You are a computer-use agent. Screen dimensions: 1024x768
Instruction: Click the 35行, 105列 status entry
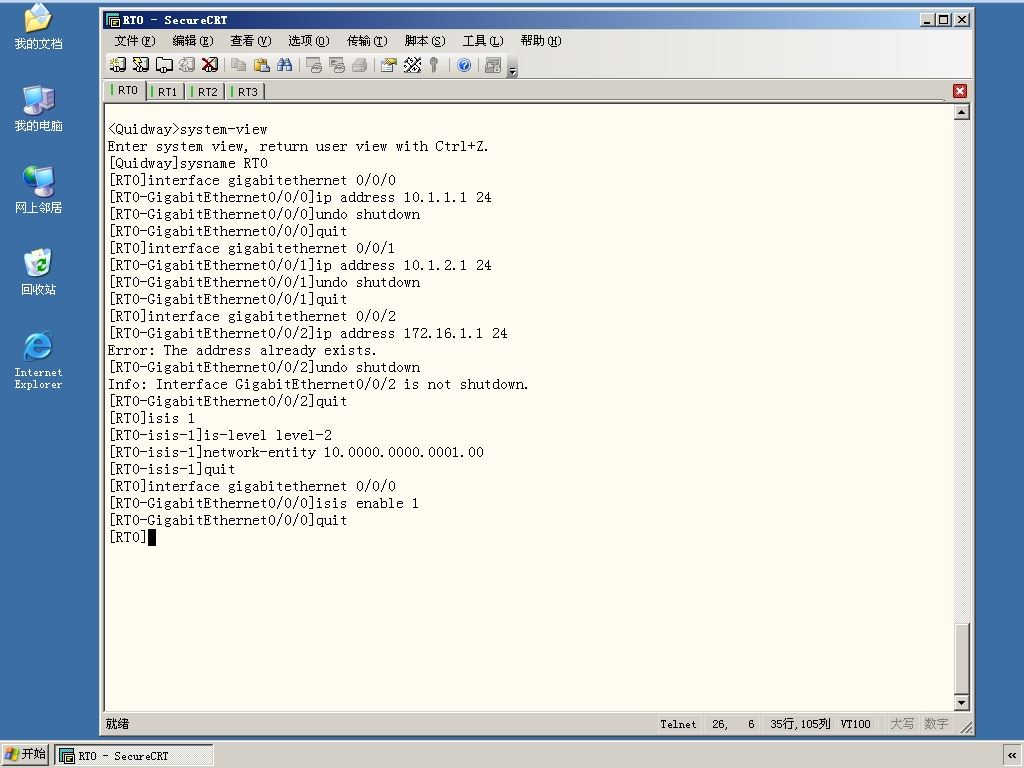800,724
